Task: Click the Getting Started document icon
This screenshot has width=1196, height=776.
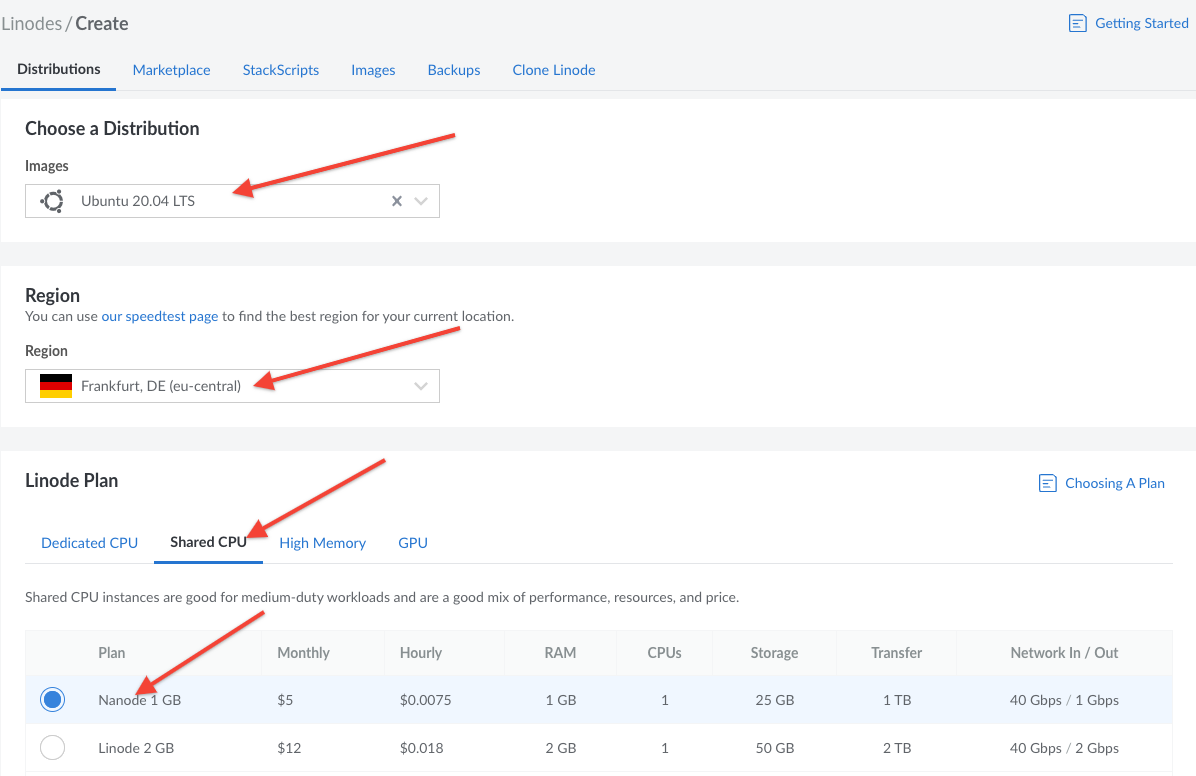Action: point(1077,23)
